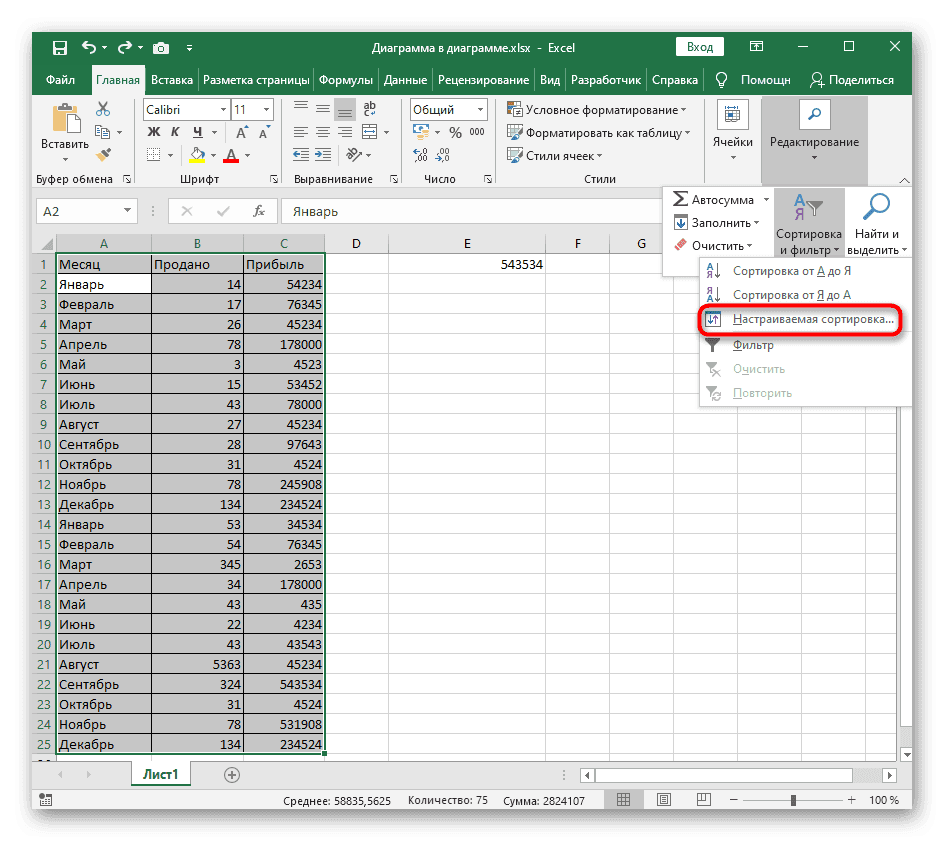Click the Вход sign-in button

point(700,47)
